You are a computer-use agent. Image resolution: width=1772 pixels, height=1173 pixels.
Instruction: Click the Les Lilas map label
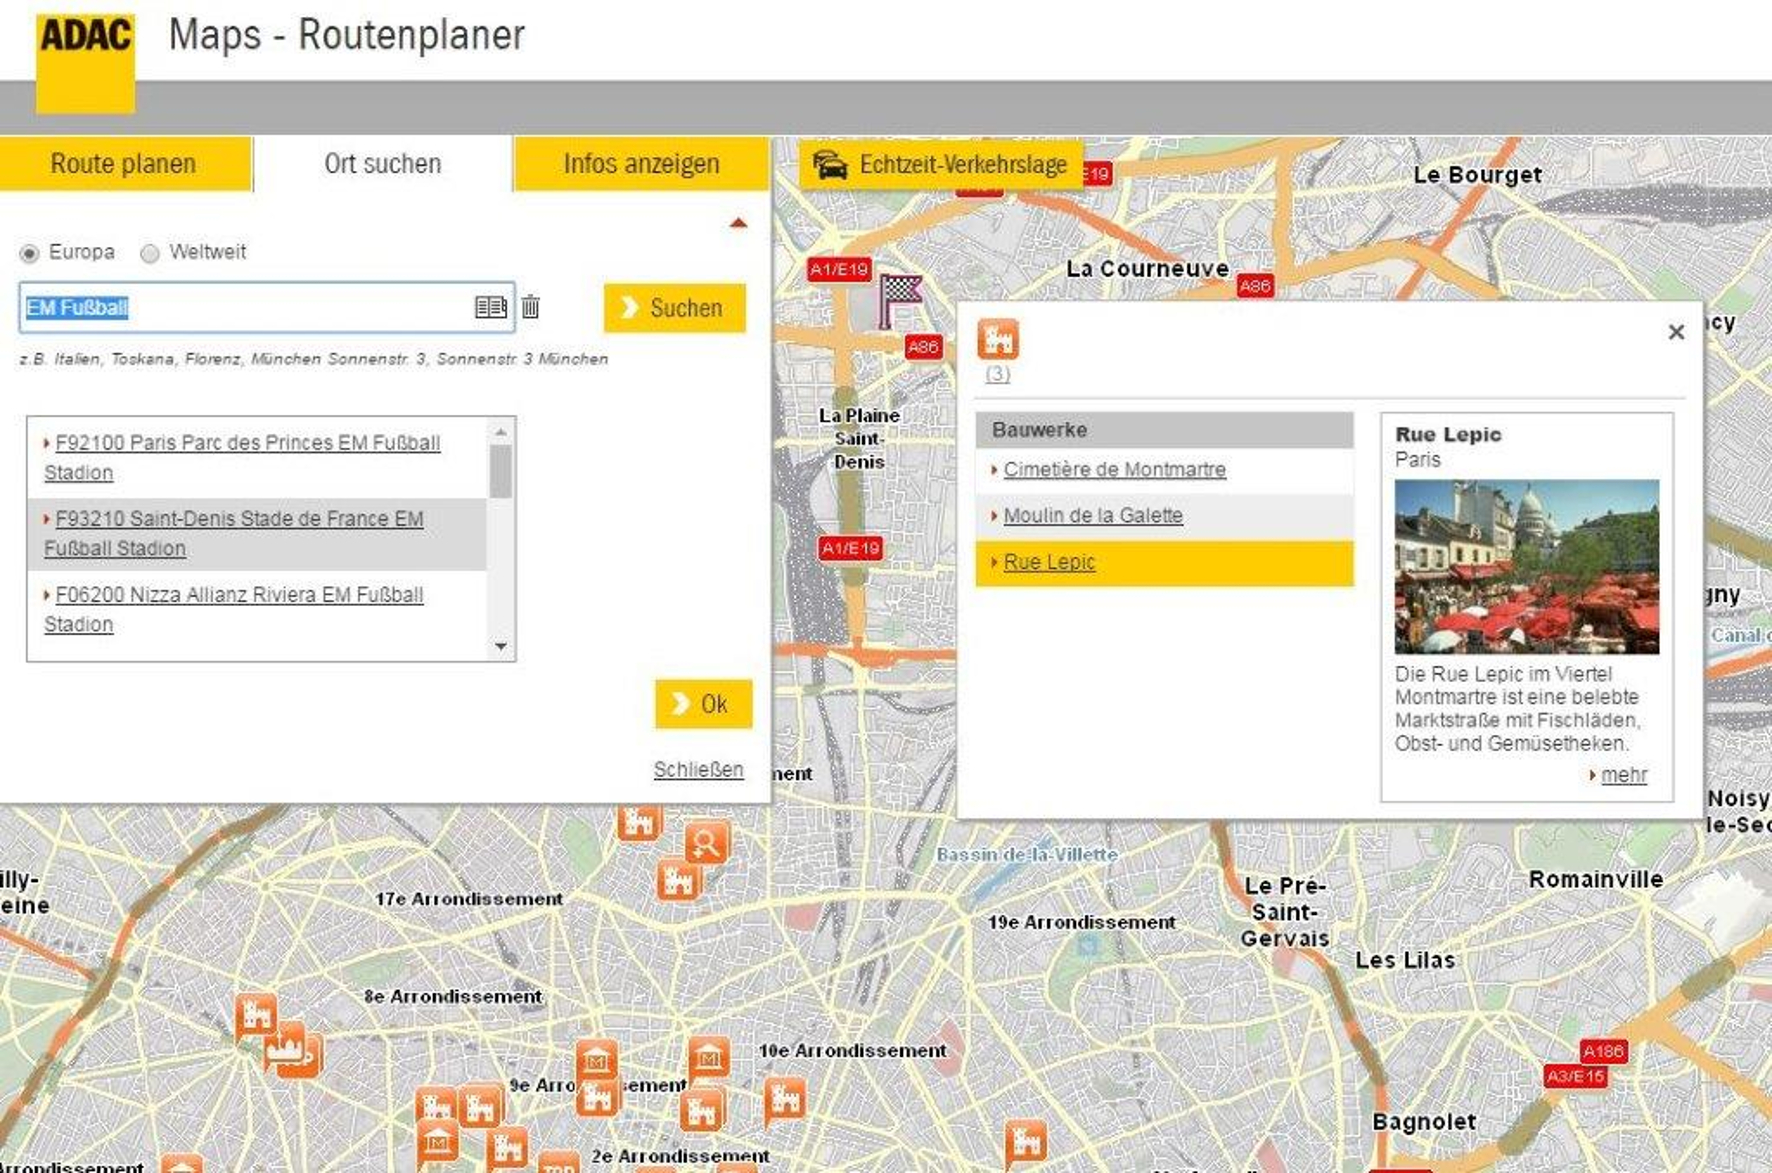click(x=1405, y=961)
